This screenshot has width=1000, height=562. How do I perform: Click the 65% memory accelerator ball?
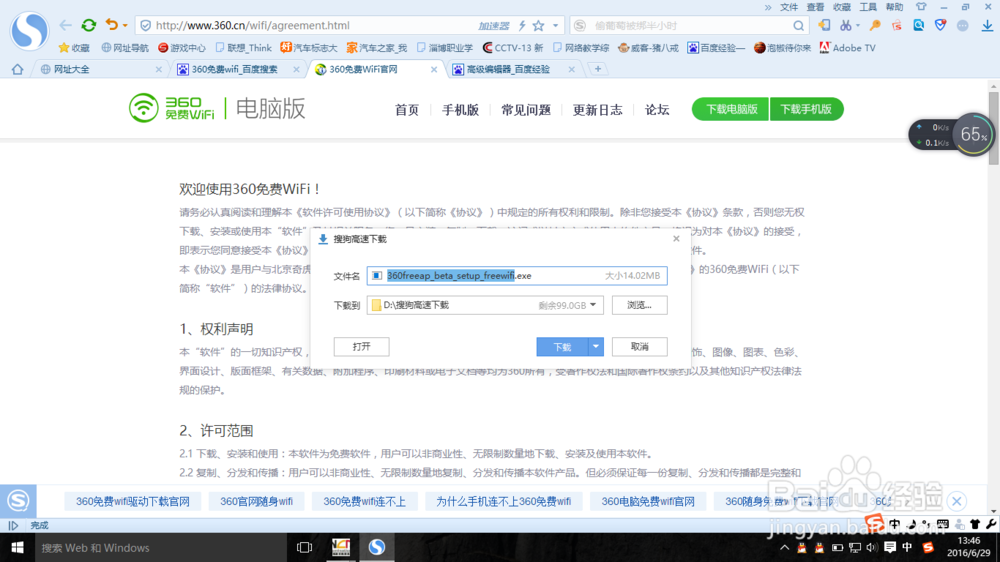pyautogui.click(x=973, y=134)
